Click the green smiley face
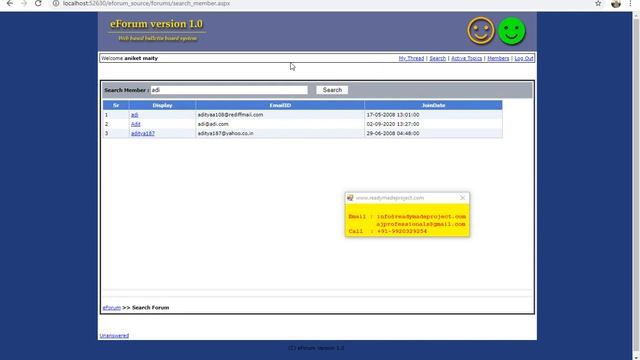Image resolution: width=640 pixels, height=360 pixels. click(512, 31)
